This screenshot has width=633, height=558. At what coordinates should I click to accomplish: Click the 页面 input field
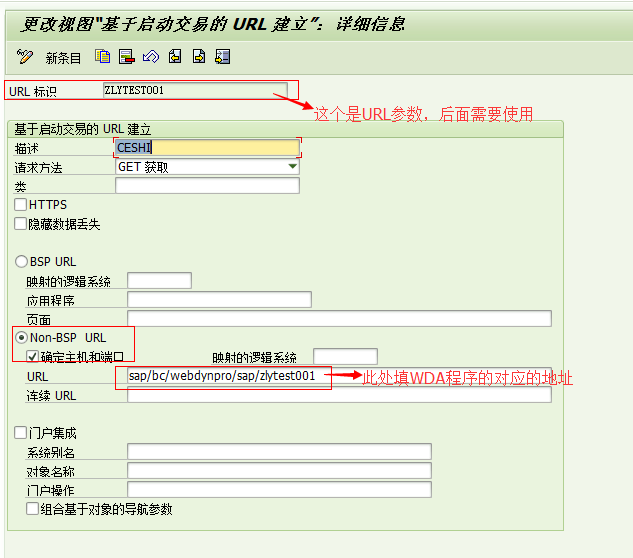(339, 319)
